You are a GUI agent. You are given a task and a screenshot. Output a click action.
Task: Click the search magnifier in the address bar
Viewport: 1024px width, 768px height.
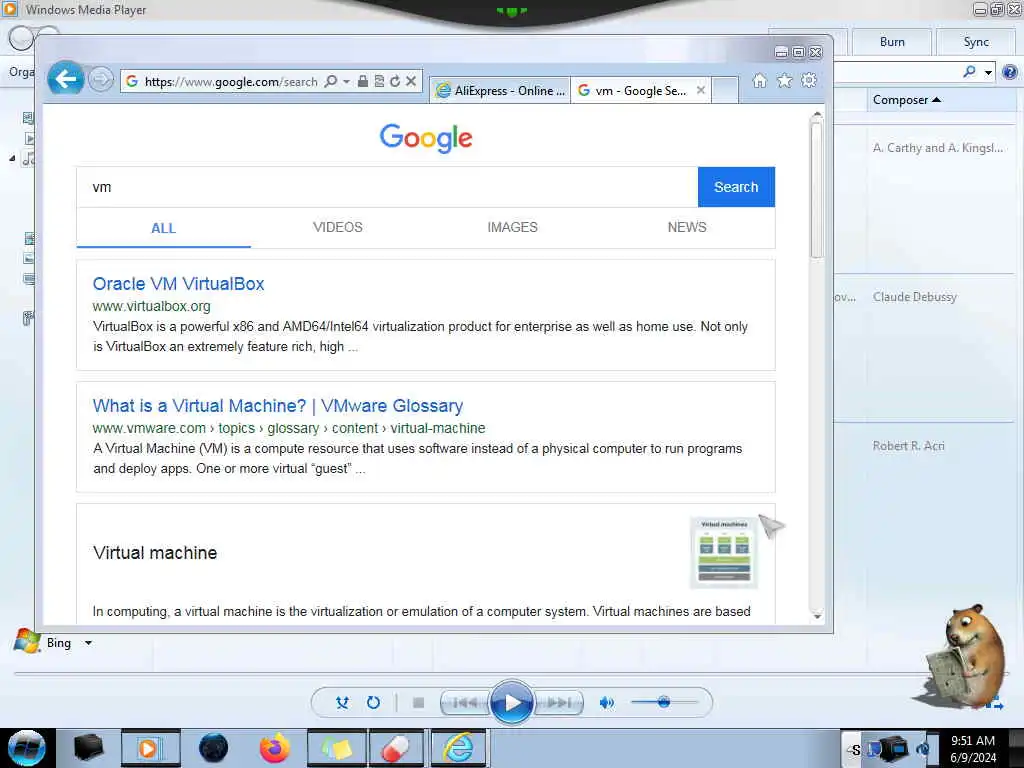coord(331,81)
